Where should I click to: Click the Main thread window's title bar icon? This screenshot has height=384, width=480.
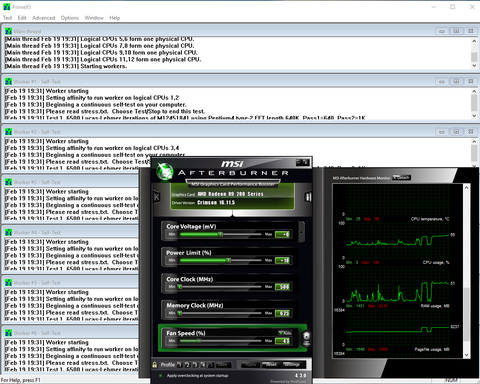pyautogui.click(x=8, y=31)
